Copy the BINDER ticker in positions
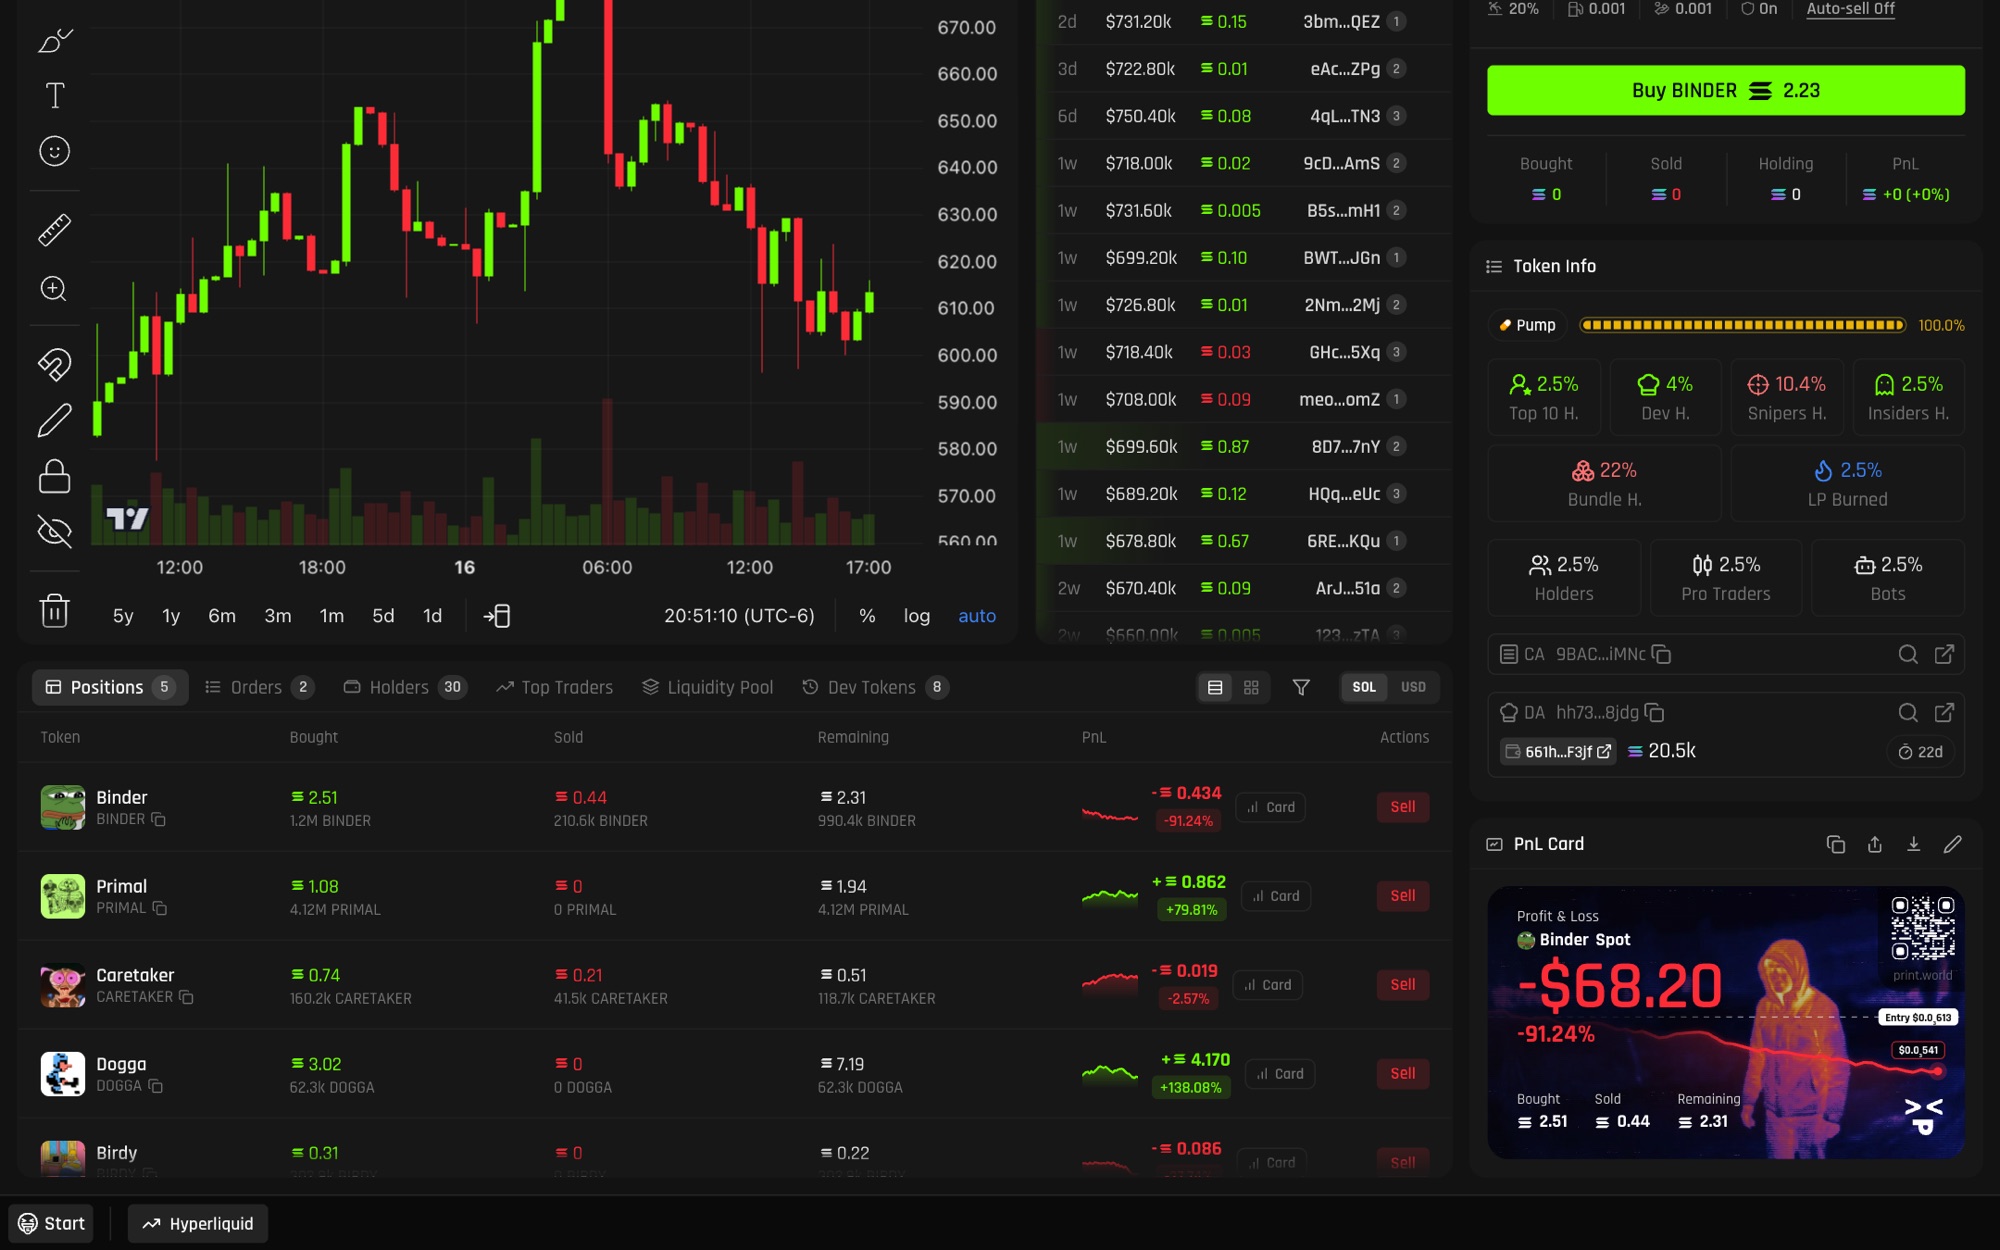This screenshot has width=2000, height=1250. coord(158,820)
